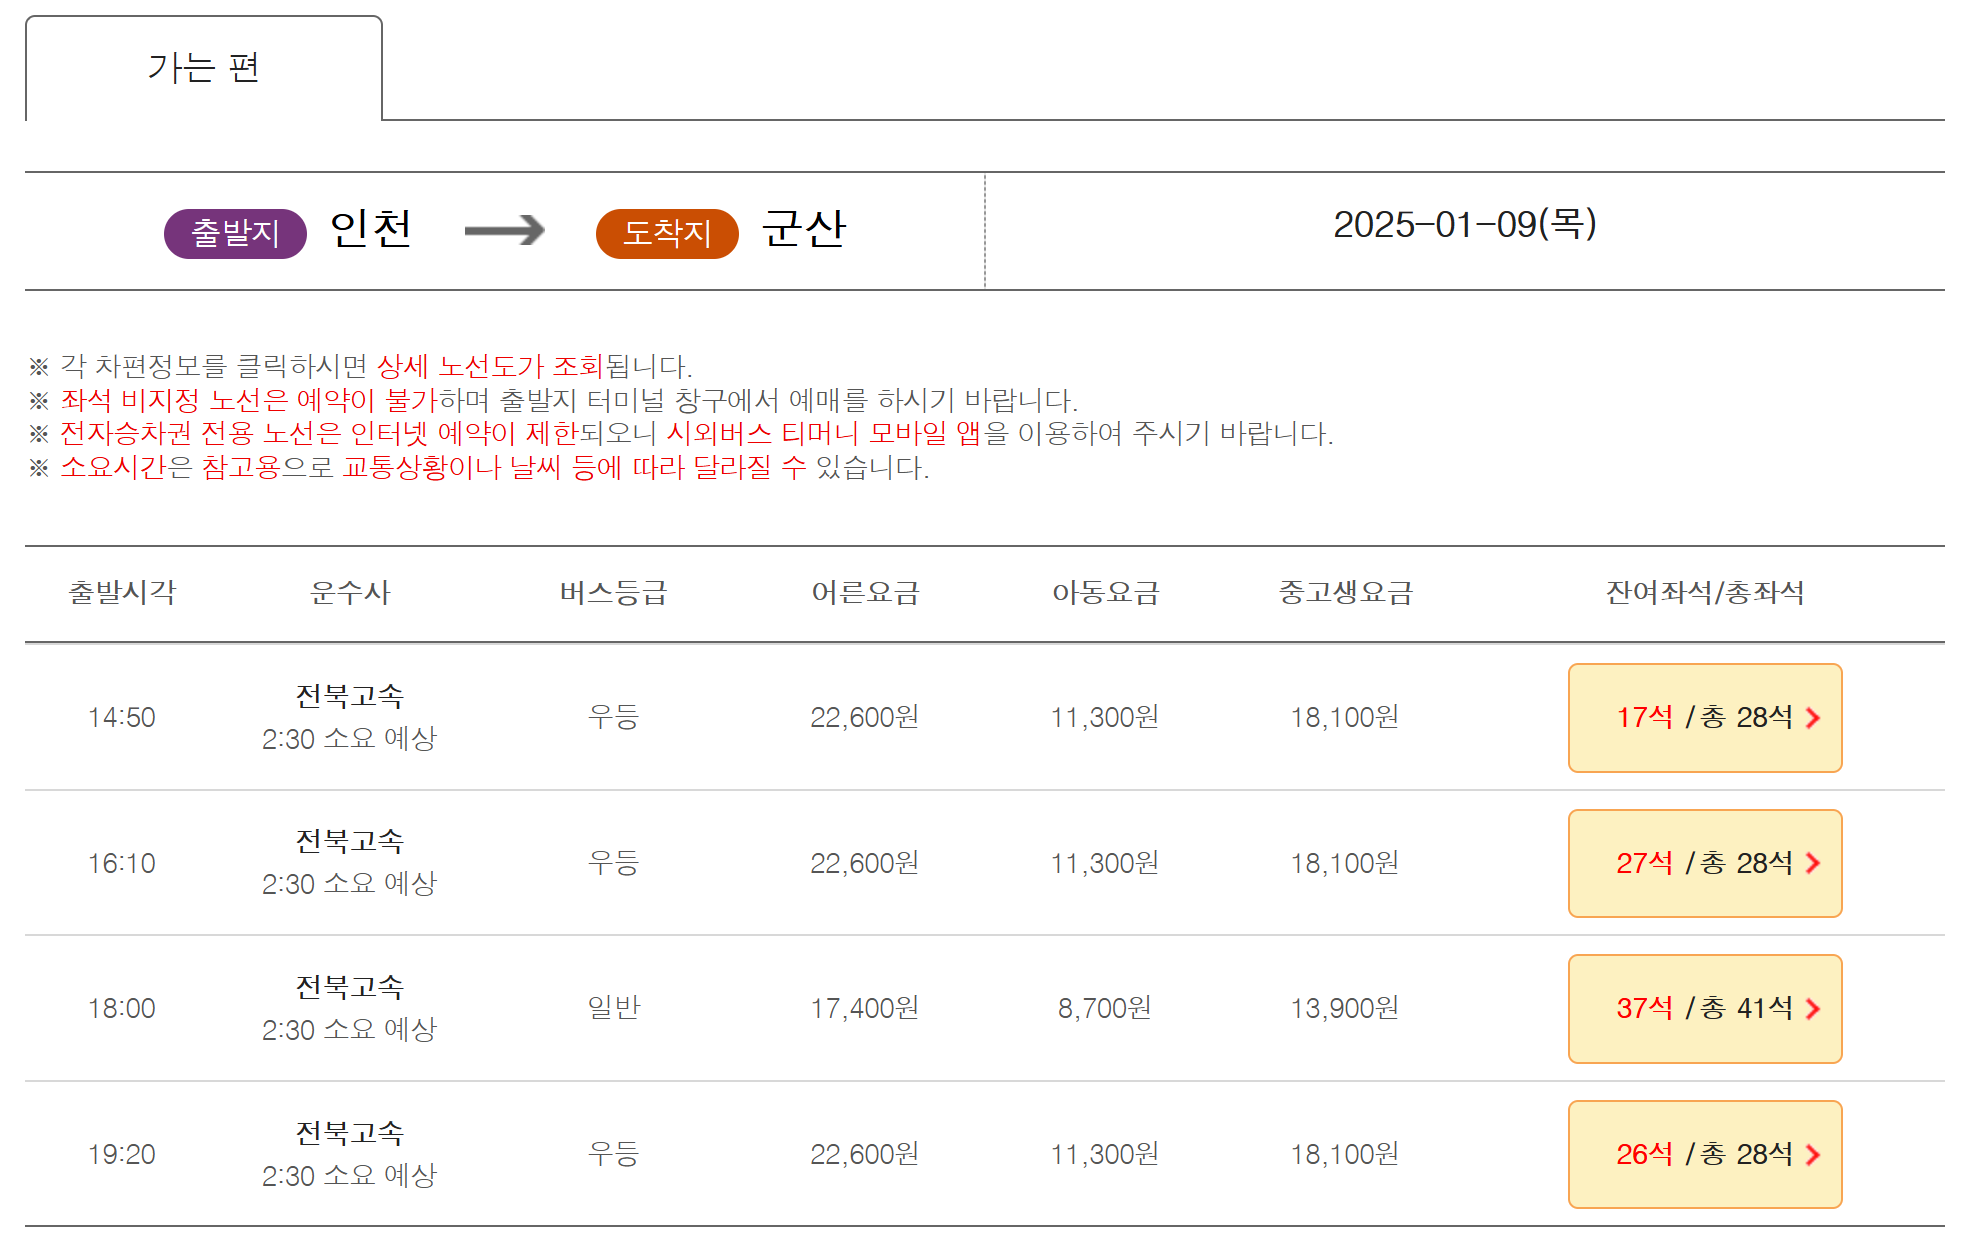Click the 출발시각 column header
The height and width of the screenshot is (1239, 1985).
point(122,593)
